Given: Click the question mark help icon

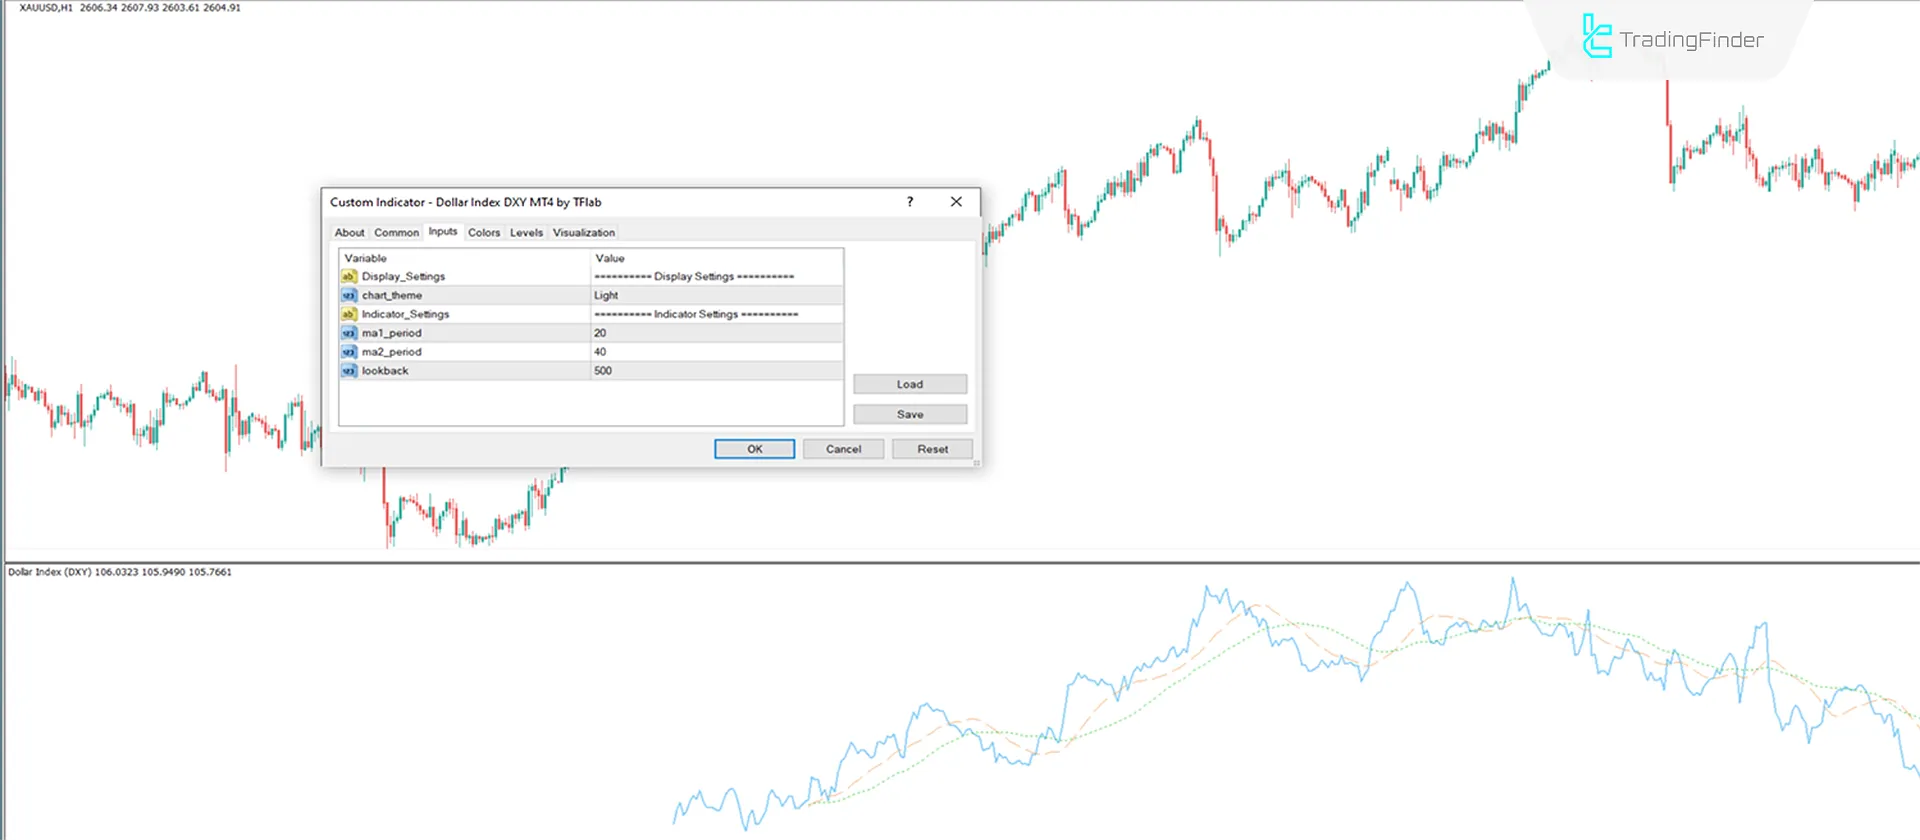Looking at the screenshot, I should click(x=909, y=202).
